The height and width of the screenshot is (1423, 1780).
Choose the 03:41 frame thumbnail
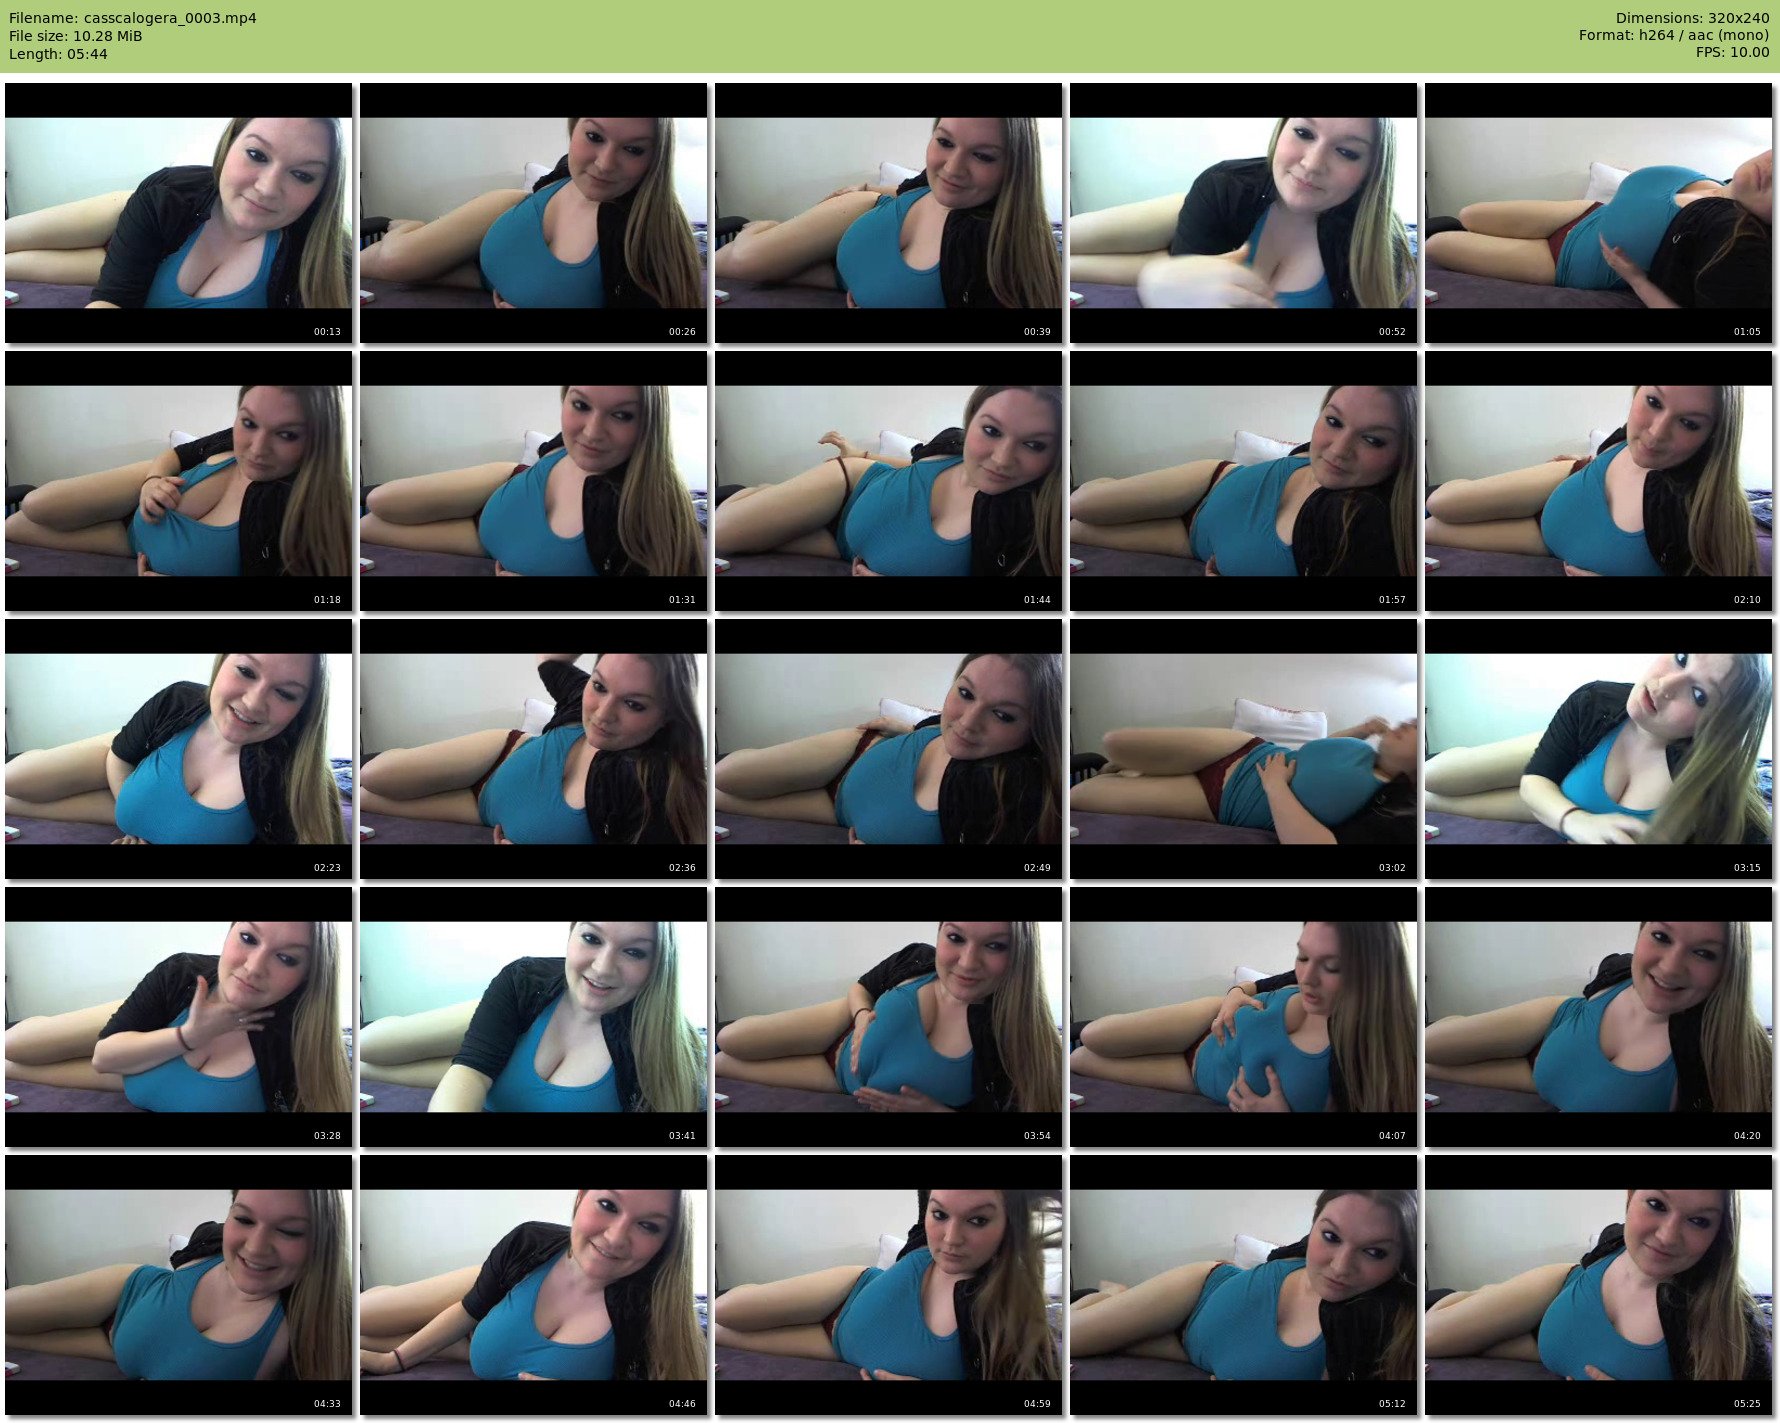[534, 1017]
